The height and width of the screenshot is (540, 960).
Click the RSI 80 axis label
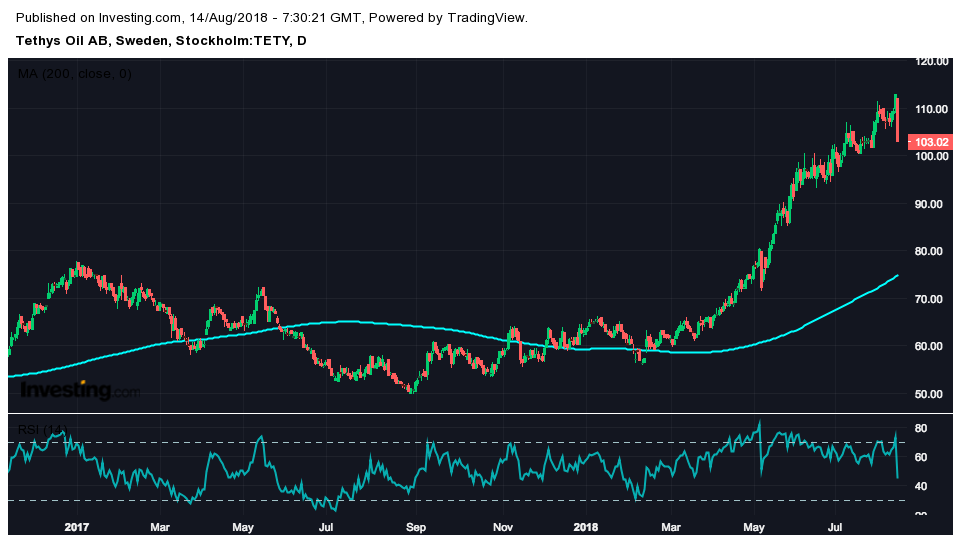coord(921,428)
